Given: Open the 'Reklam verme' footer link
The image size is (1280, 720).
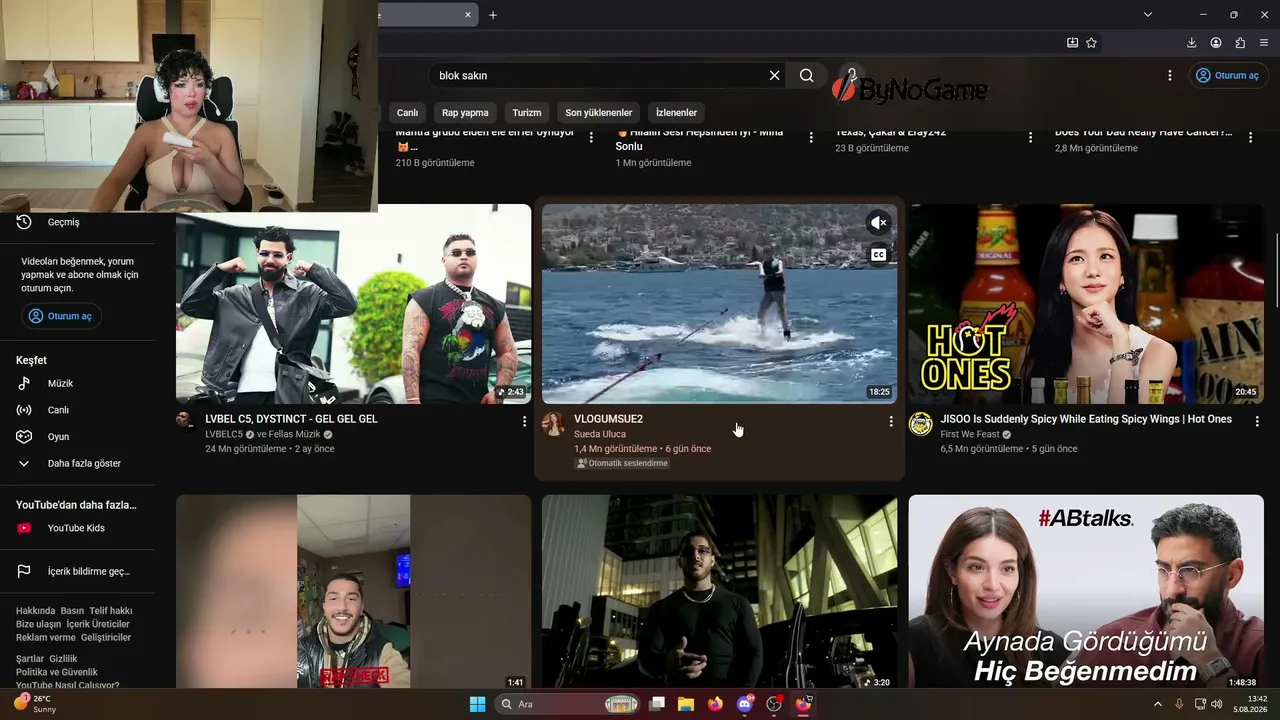Looking at the screenshot, I should [45, 637].
